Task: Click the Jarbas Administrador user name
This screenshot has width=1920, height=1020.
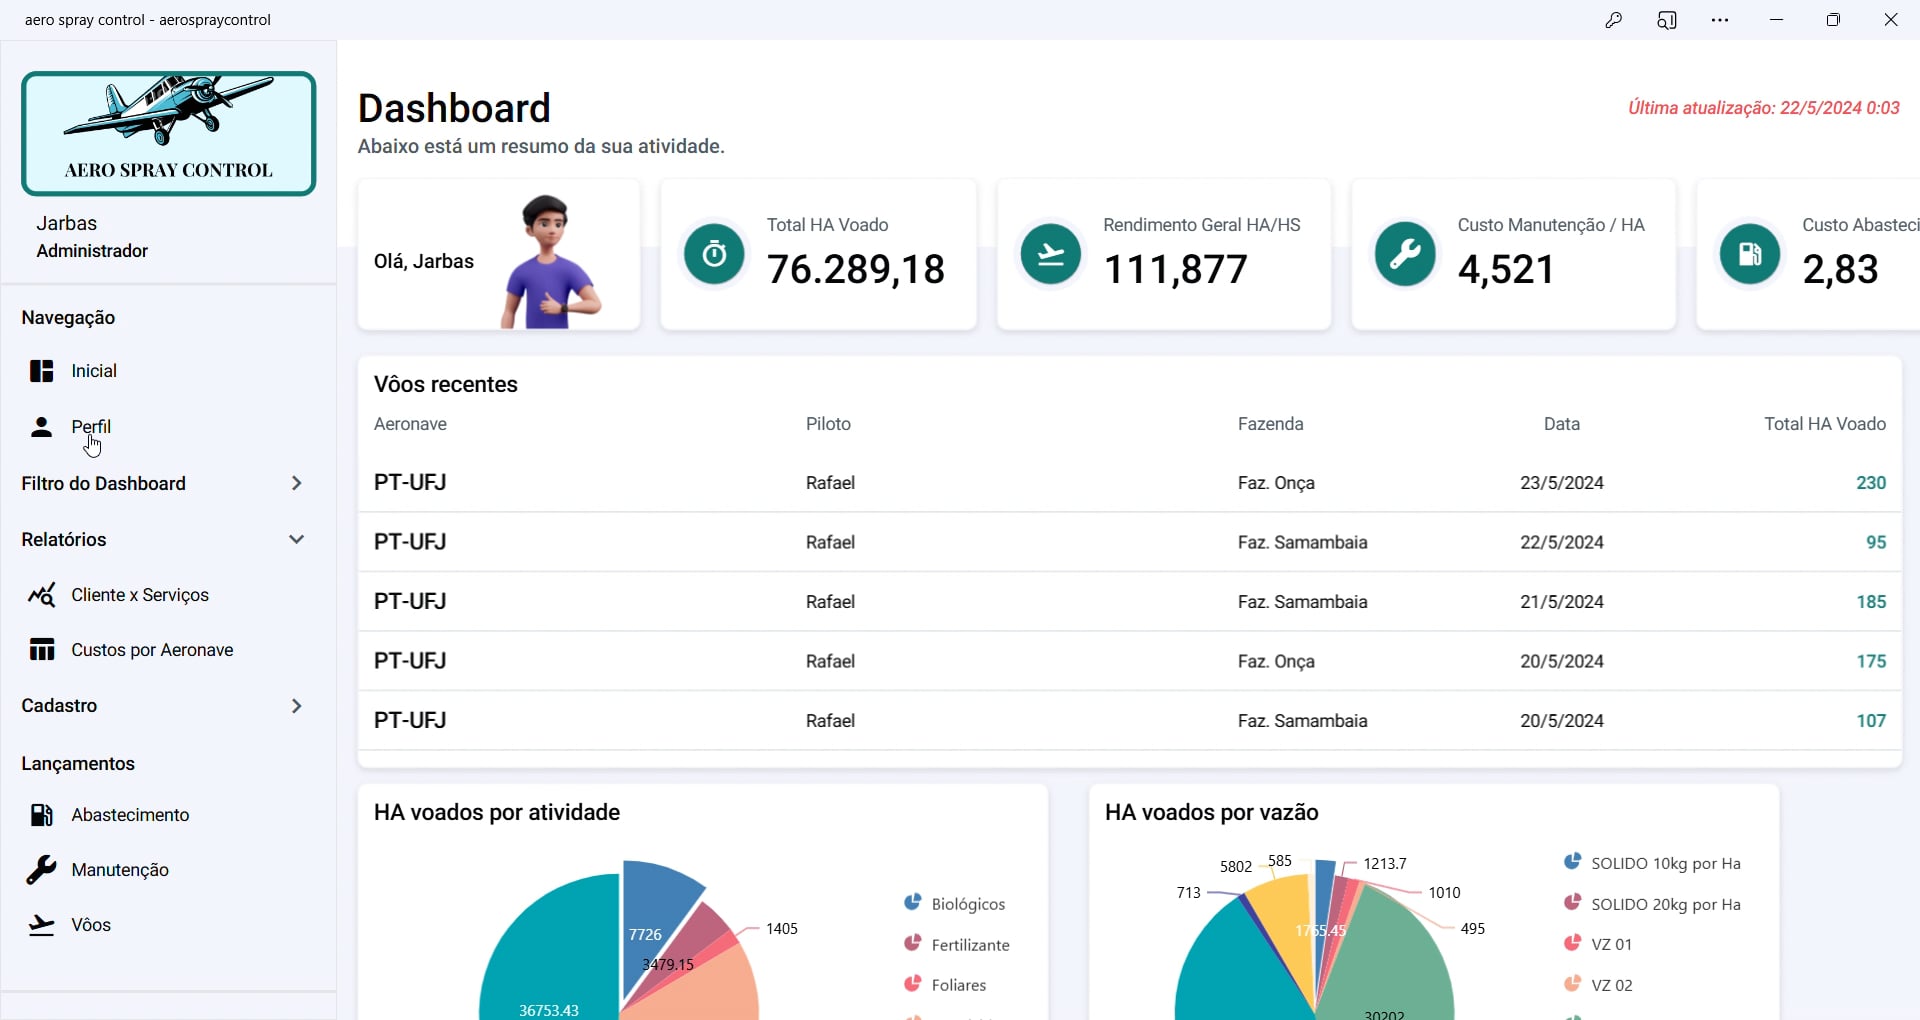Action: 92,237
